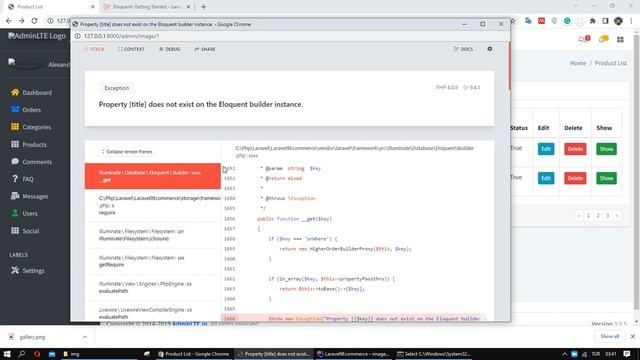Click Show all downloads
Screen dimensions: 640x360
click(609, 336)
